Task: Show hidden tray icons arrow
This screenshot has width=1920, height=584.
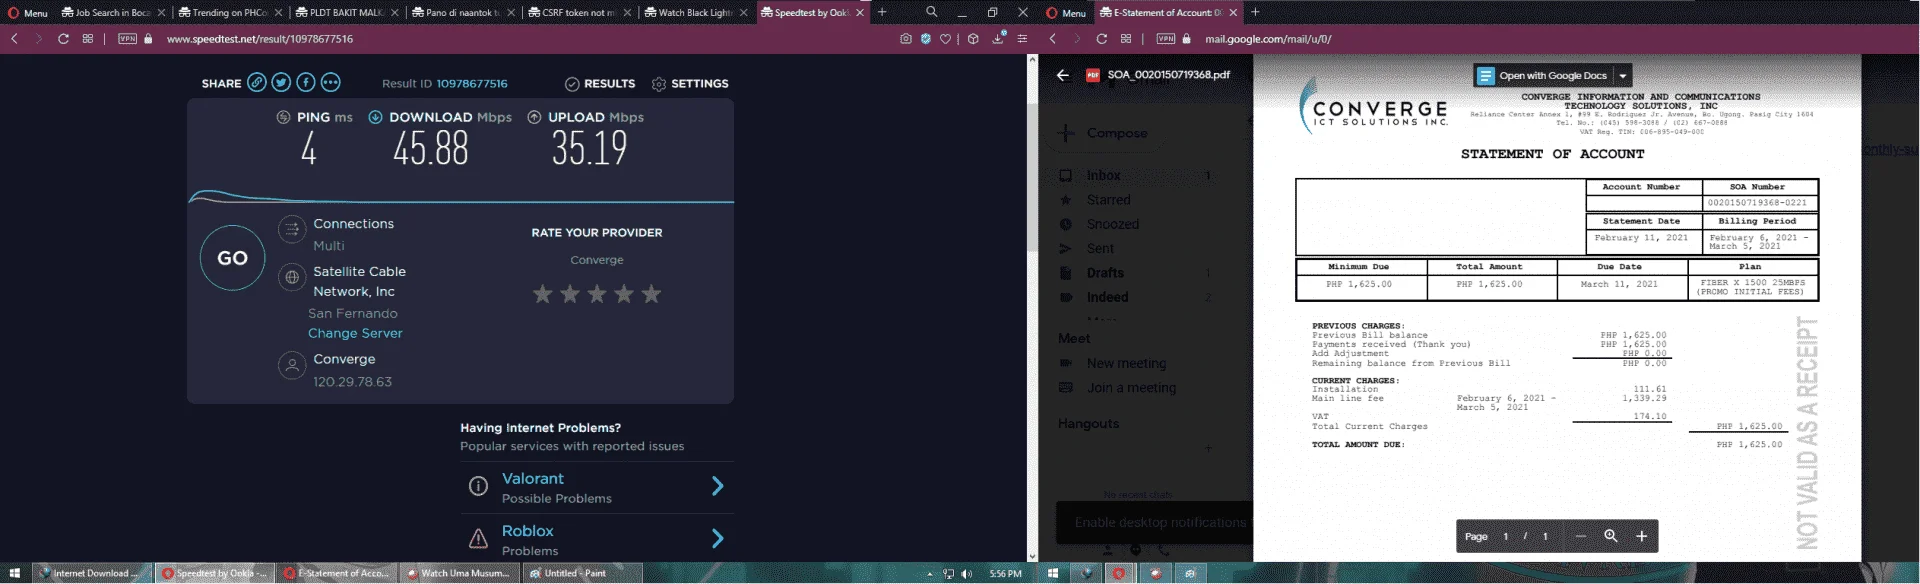Action: click(930, 574)
